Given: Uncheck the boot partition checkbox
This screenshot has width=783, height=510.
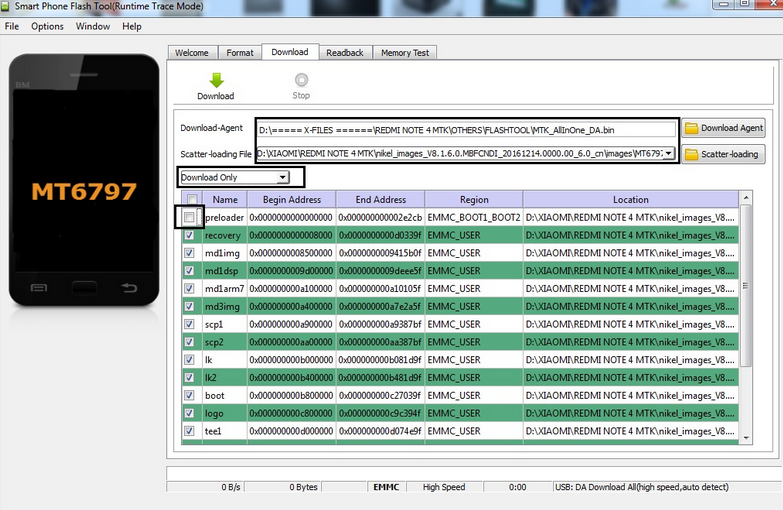Looking at the screenshot, I should pos(189,395).
